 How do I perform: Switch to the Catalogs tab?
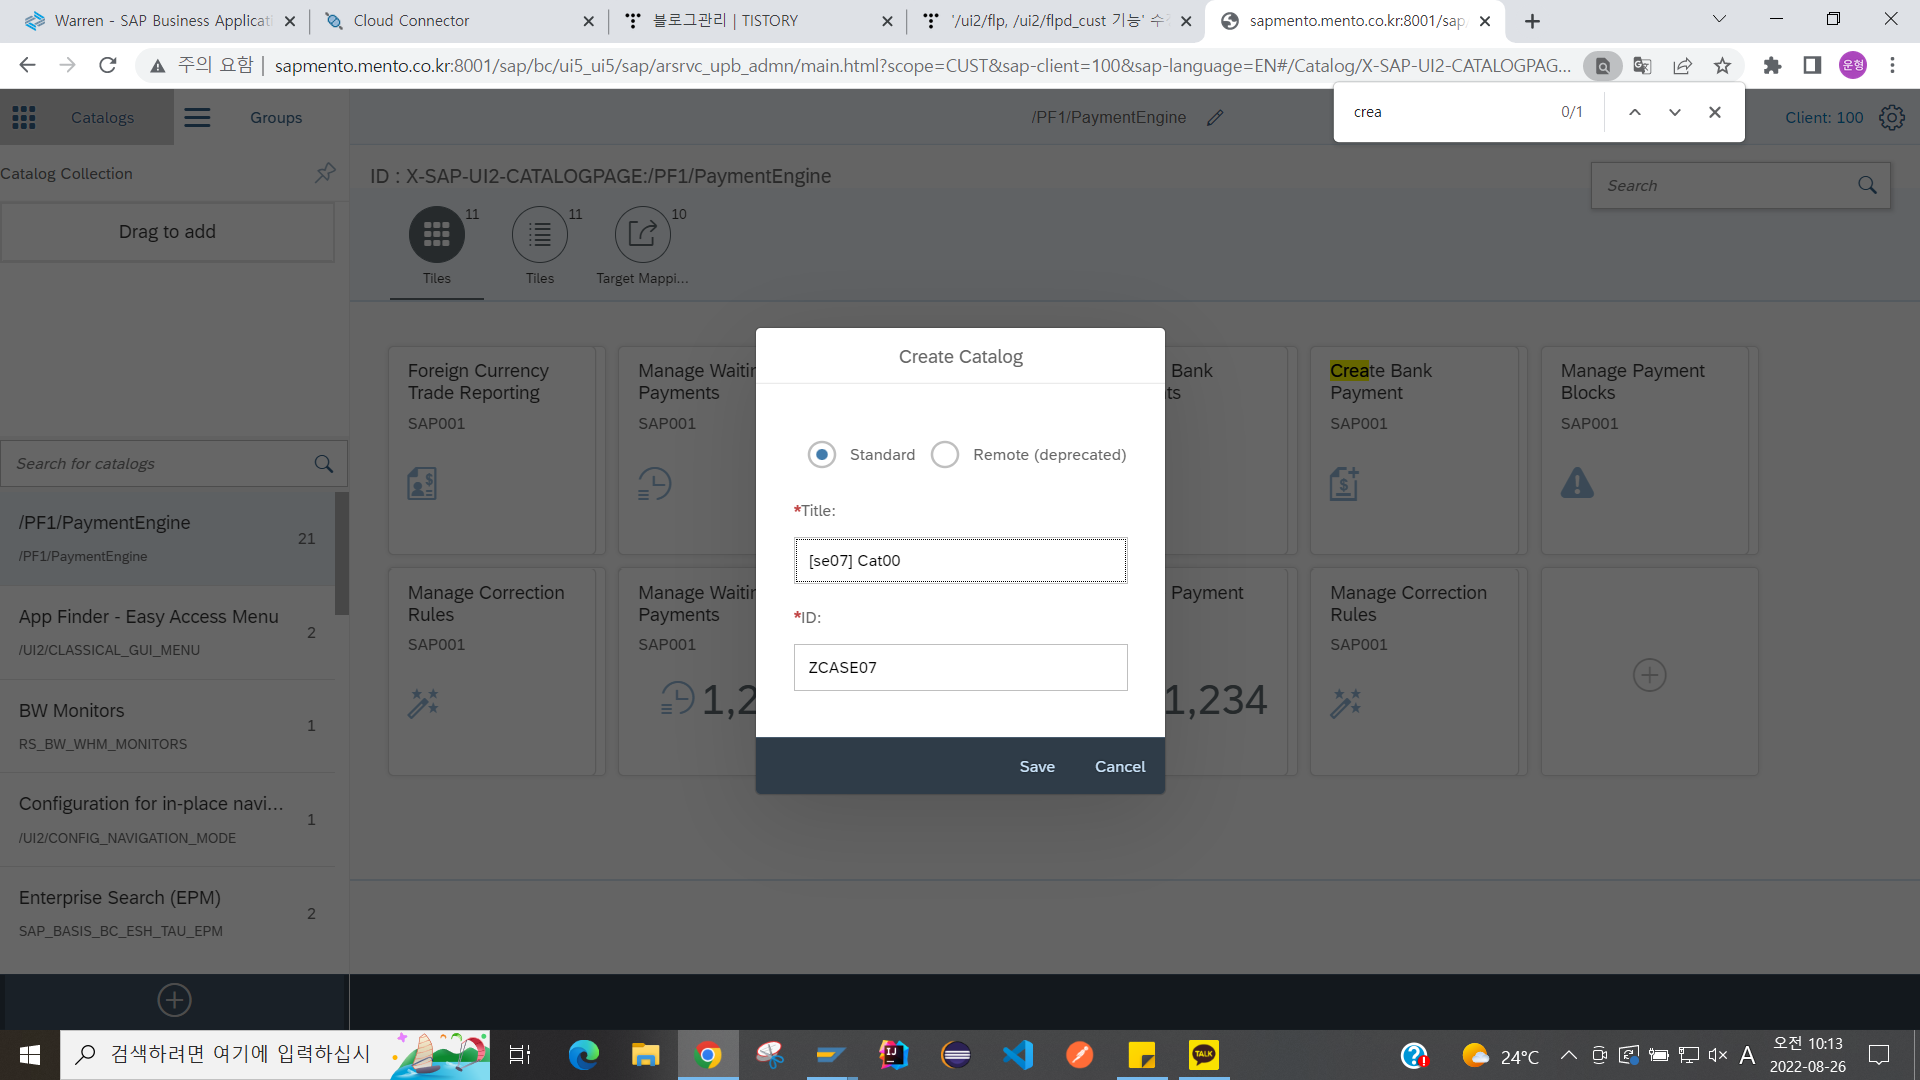102,117
